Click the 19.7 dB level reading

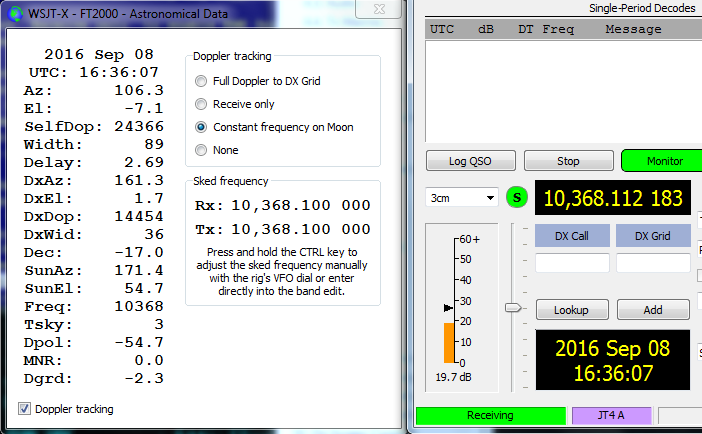coord(454,377)
